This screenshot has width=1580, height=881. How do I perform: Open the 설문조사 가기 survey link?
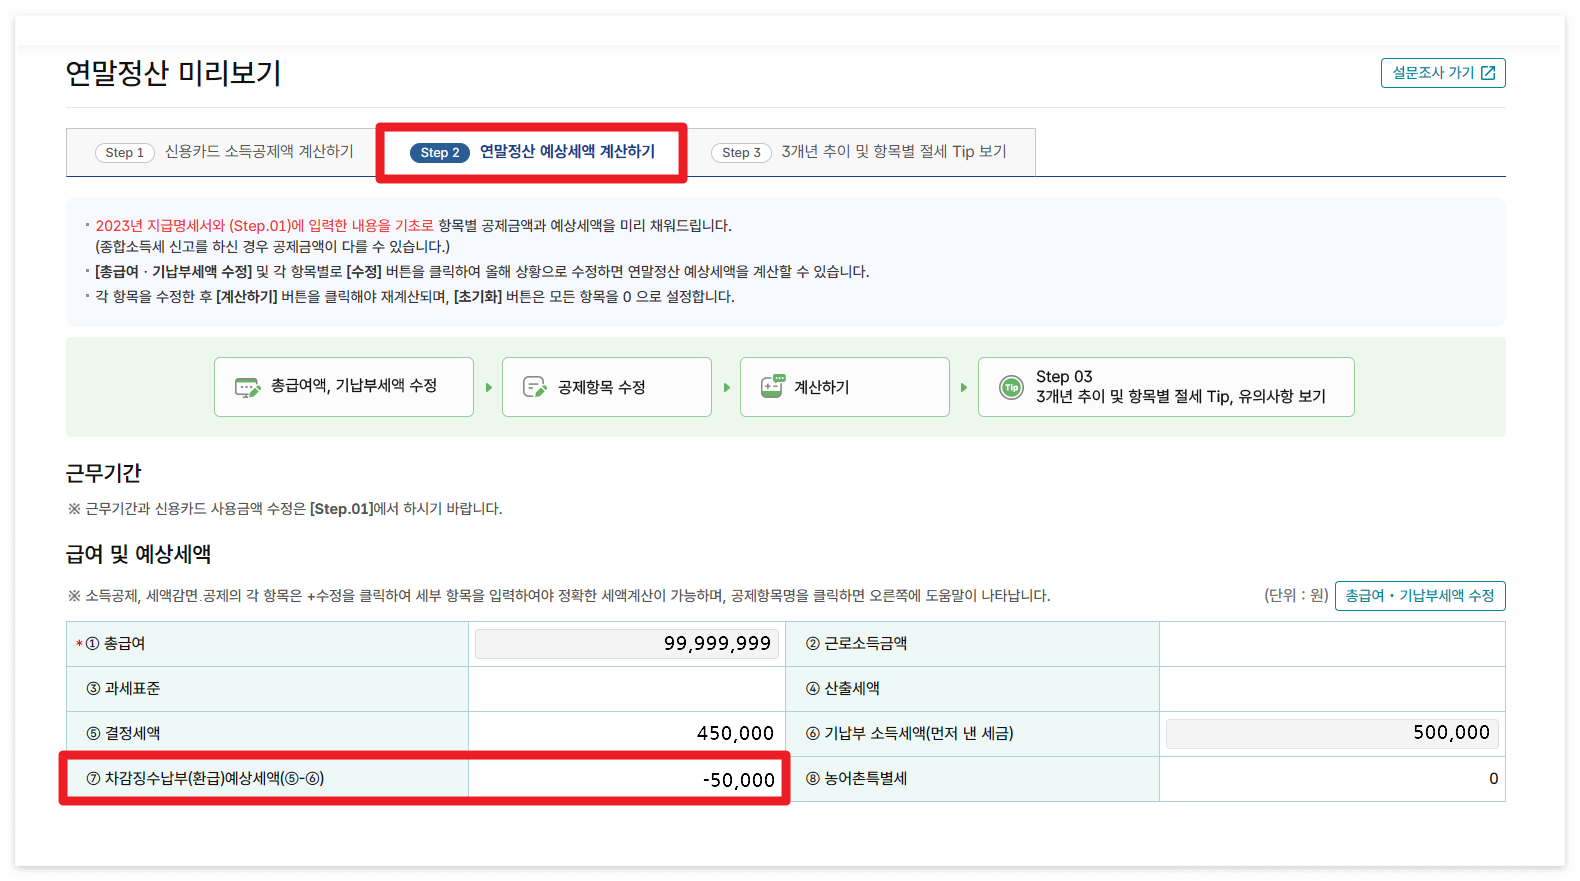point(1443,73)
